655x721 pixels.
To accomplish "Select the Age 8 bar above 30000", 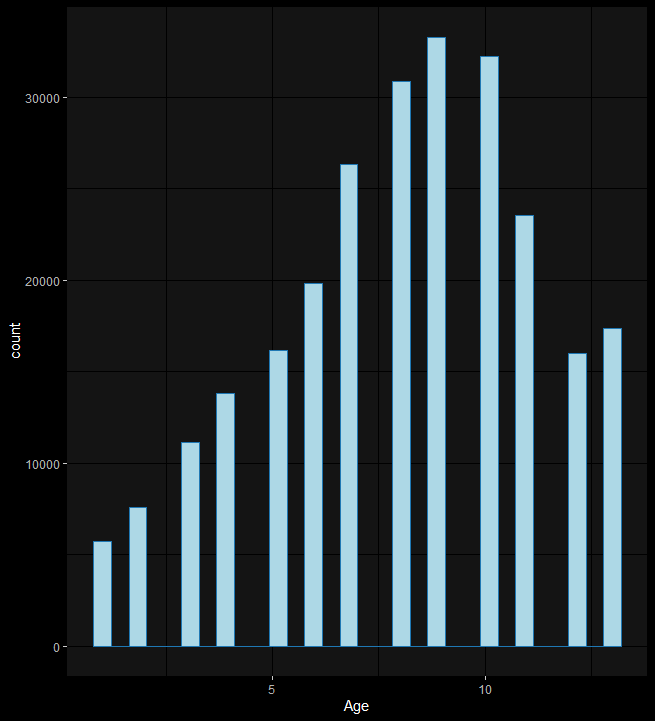I will [401, 364].
